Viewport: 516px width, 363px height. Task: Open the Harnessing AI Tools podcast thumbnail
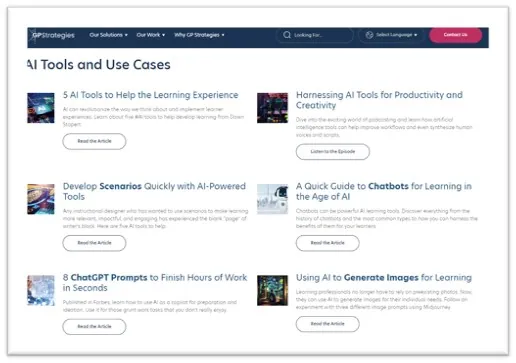[272, 108]
